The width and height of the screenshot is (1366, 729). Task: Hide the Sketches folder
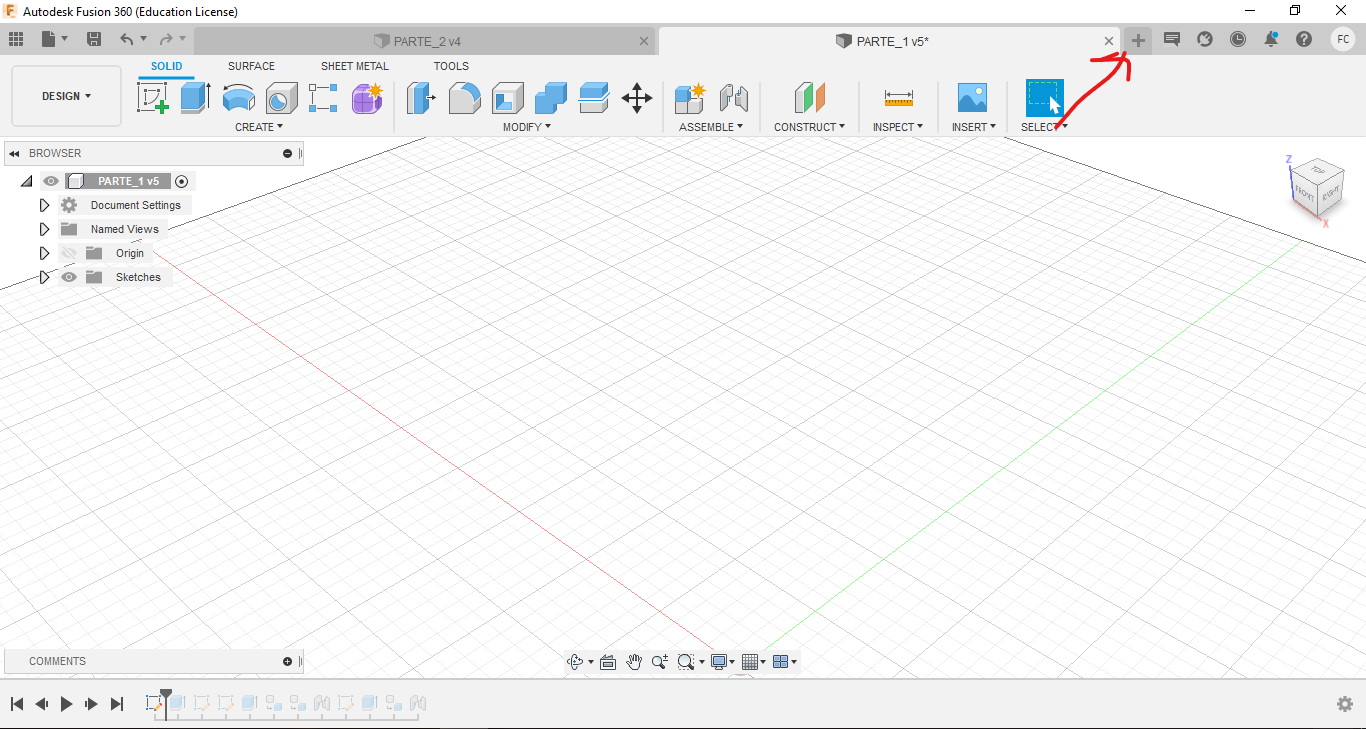tap(69, 277)
